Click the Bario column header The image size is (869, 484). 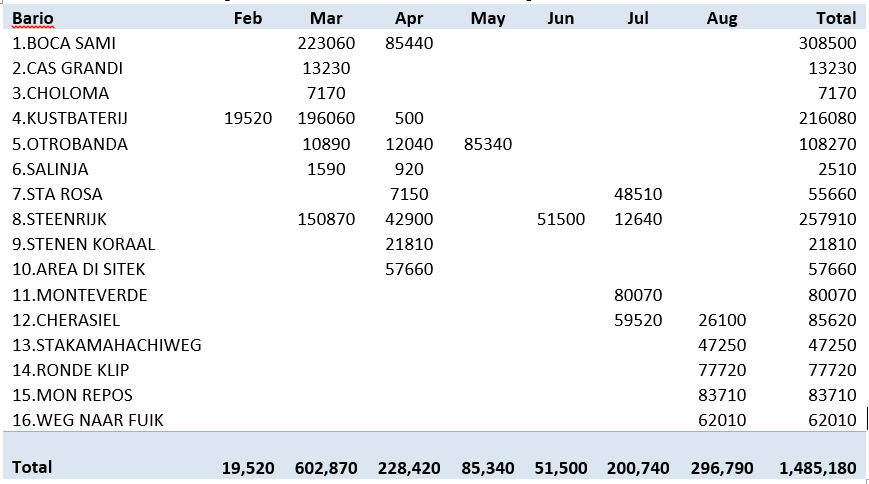coord(33,18)
